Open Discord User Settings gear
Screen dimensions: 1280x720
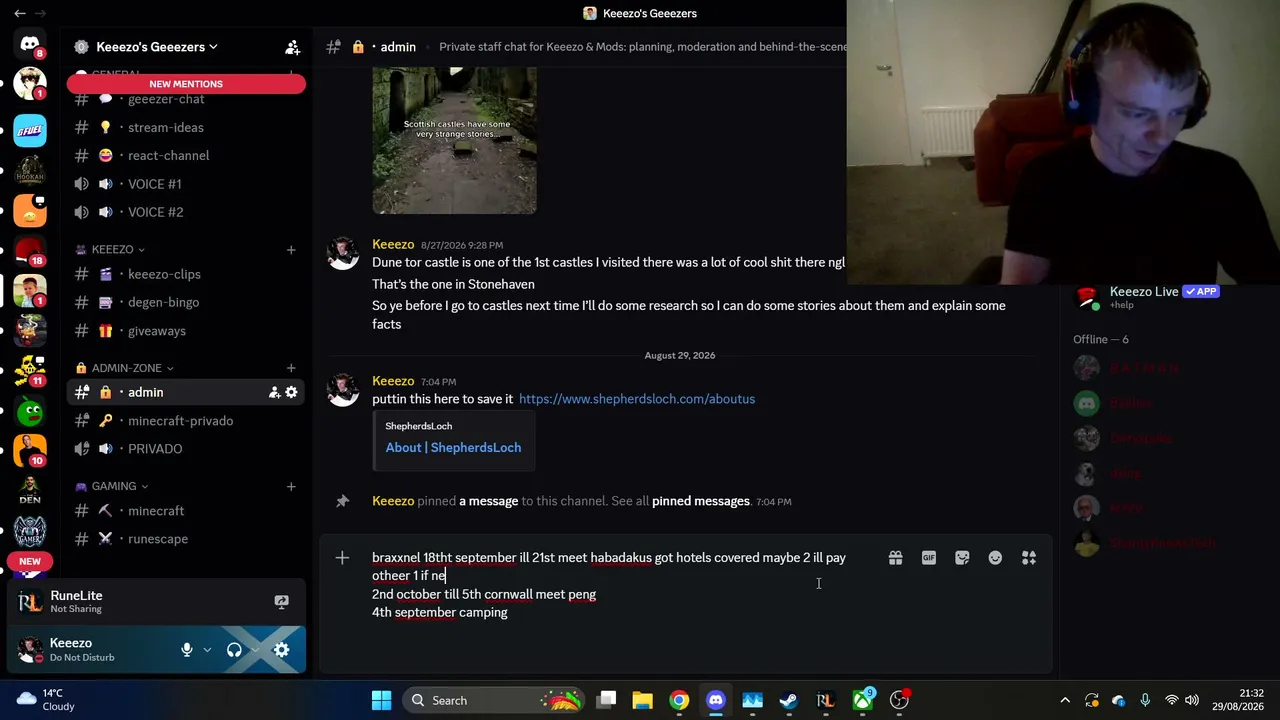(x=281, y=650)
